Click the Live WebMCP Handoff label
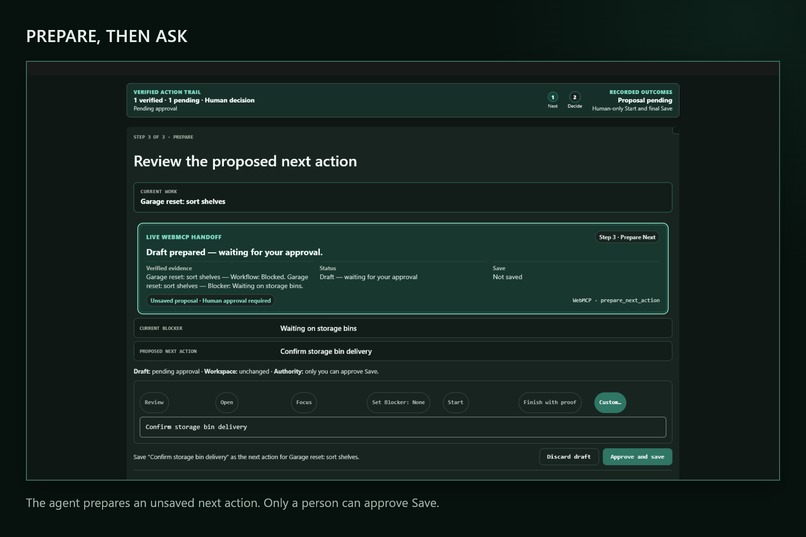The image size is (806, 537). pos(184,237)
